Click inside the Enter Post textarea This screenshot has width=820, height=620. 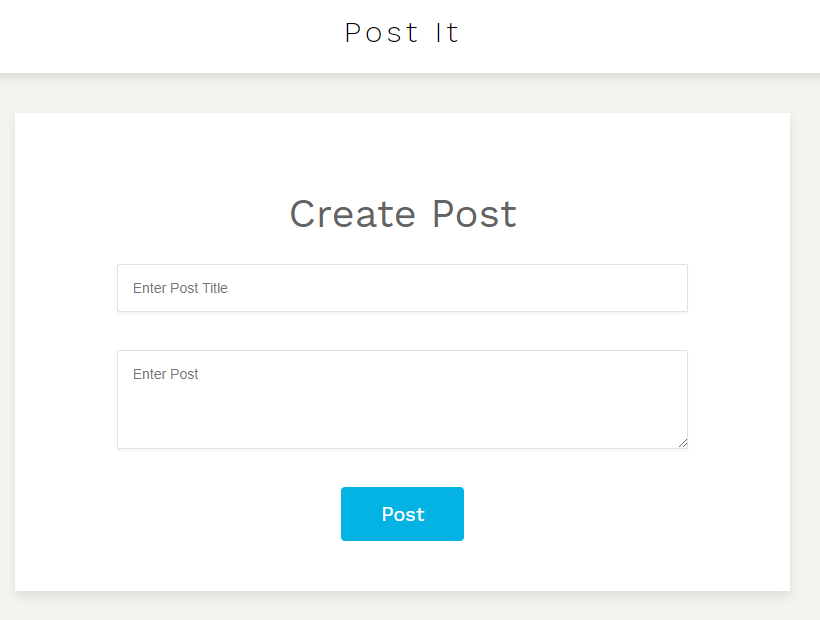402,399
